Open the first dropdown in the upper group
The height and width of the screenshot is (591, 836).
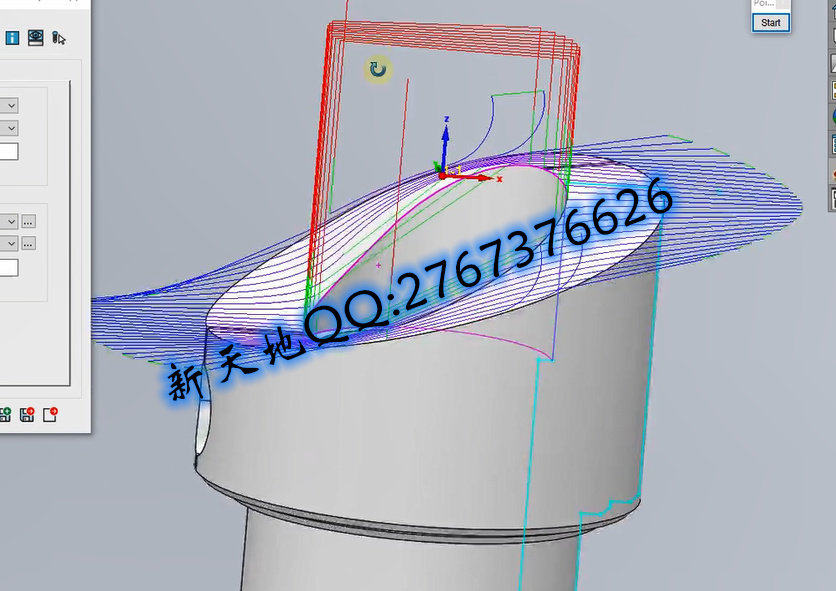coord(10,104)
